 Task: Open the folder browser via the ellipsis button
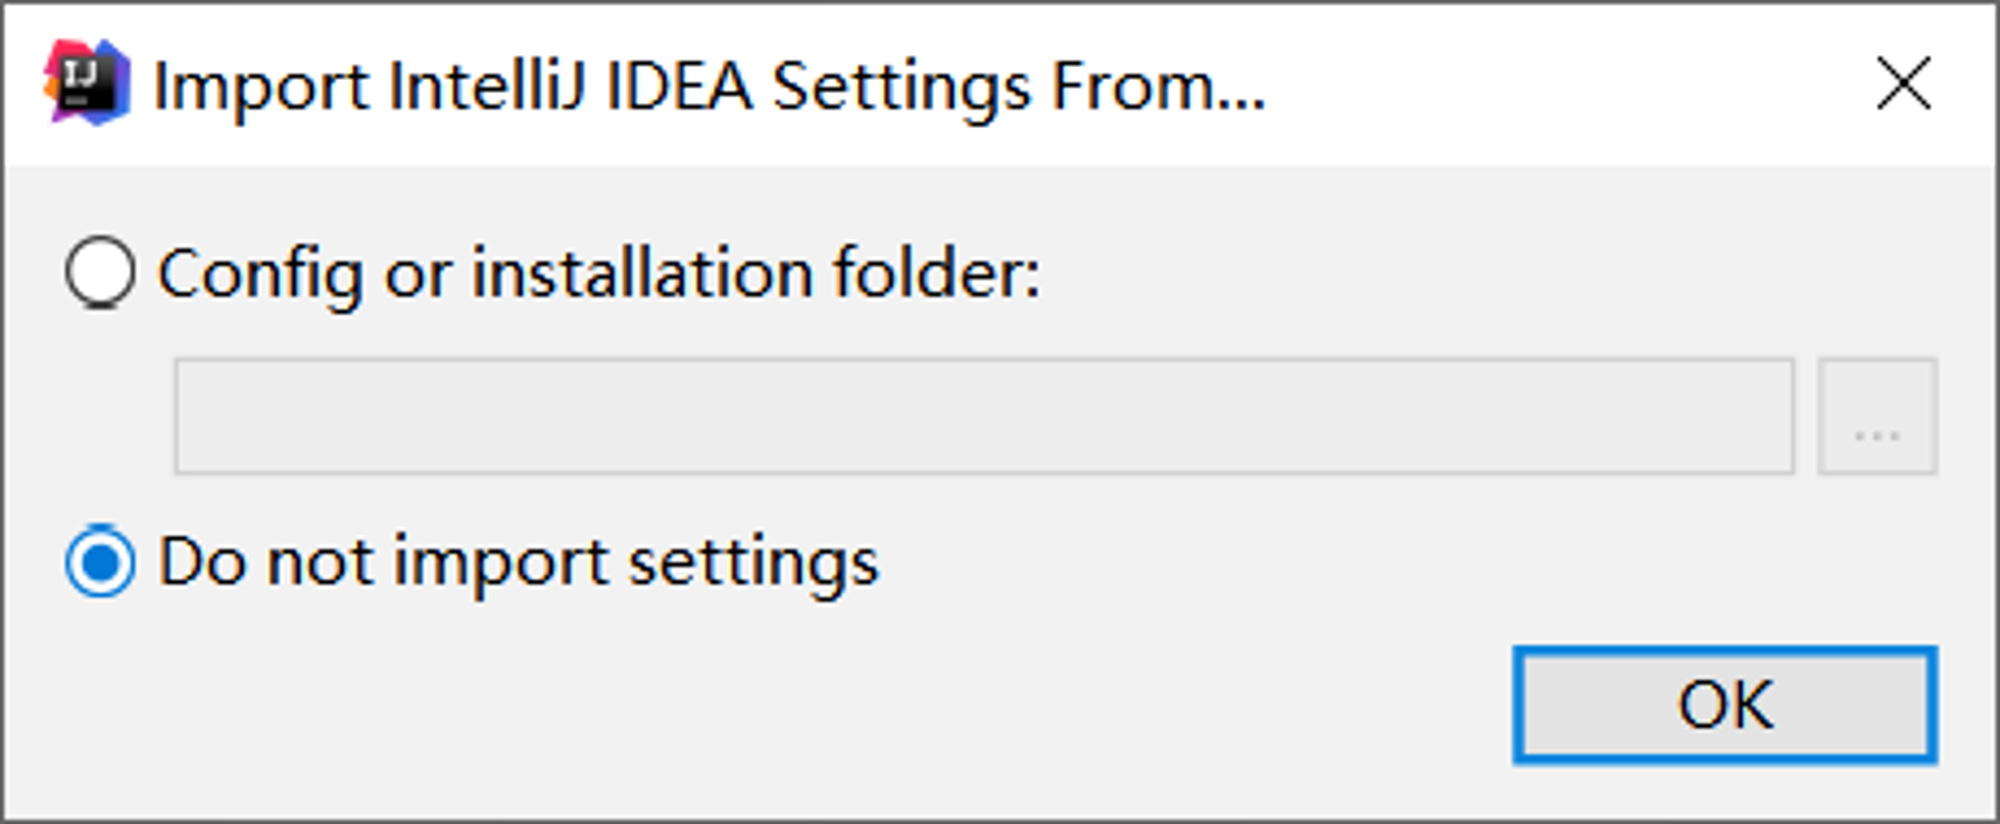1877,416
